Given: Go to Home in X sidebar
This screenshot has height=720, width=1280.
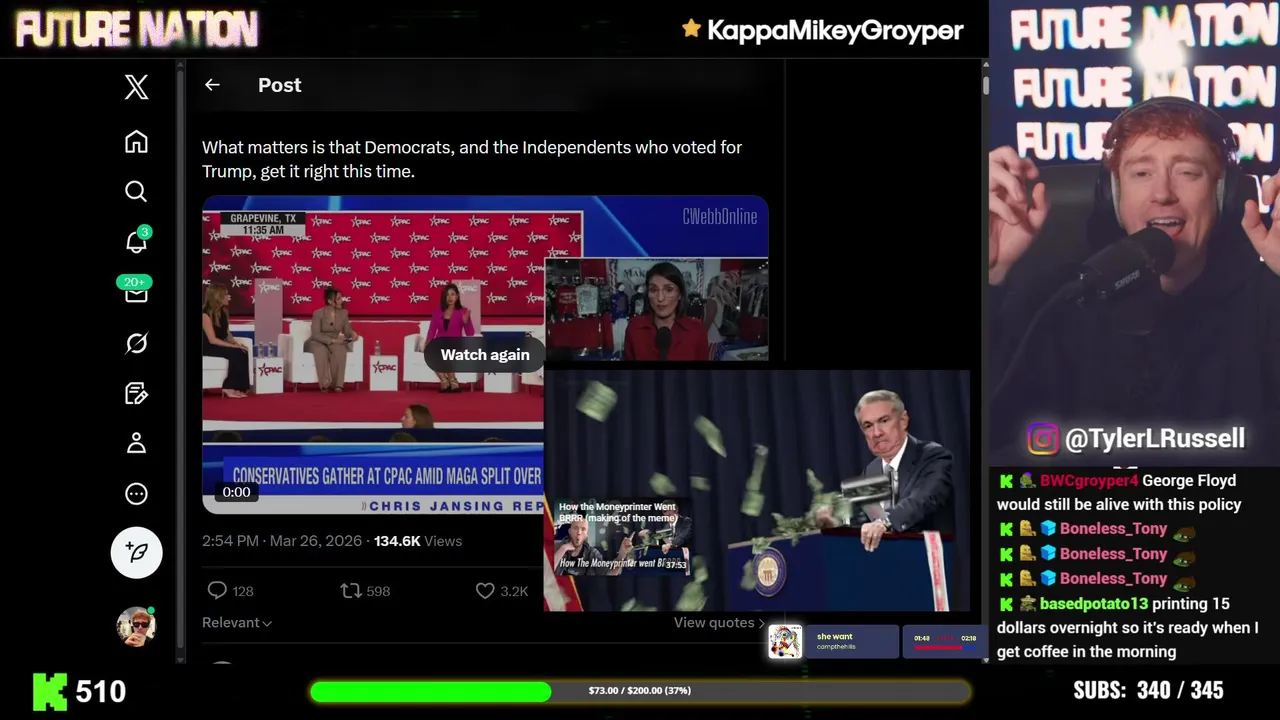Looking at the screenshot, I should coord(136,142).
